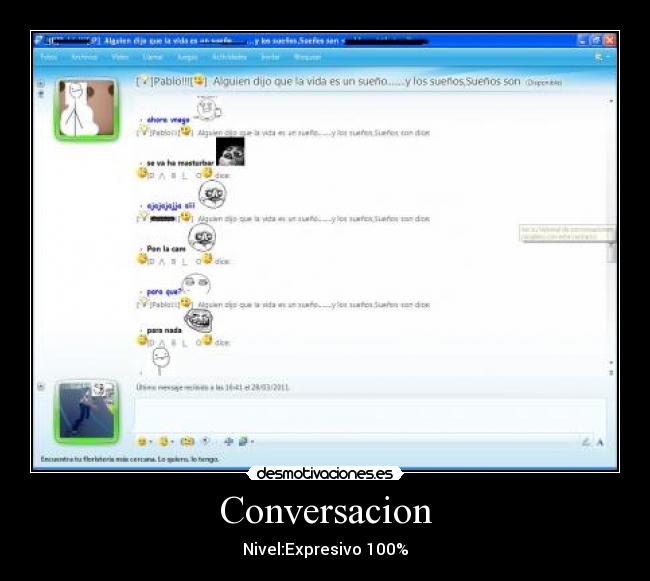Close the conversation window
The image size is (650, 581).
(x=610, y=40)
